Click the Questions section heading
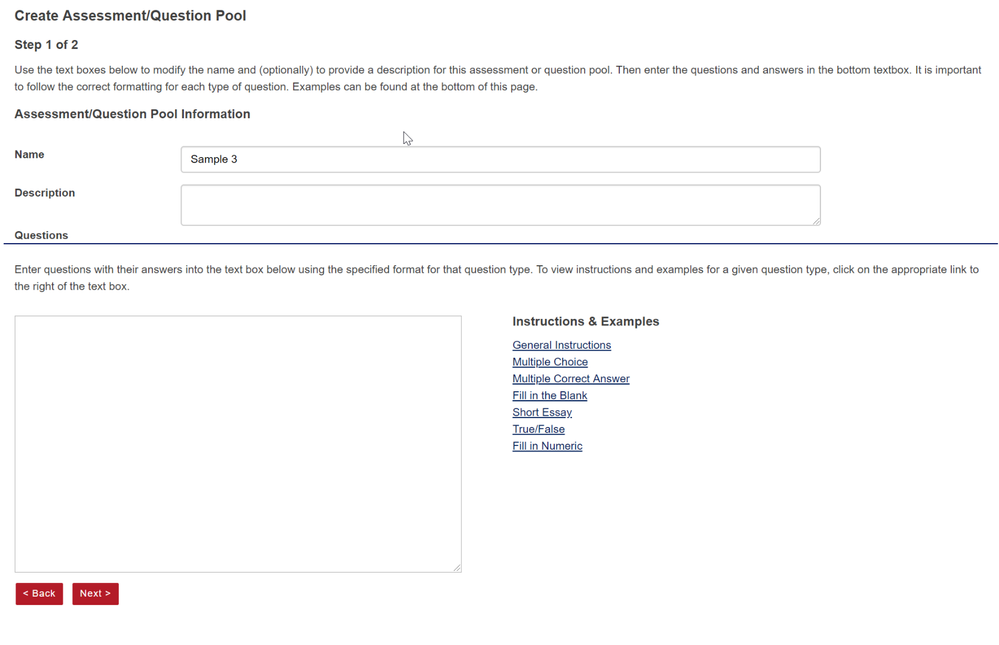 coord(41,236)
